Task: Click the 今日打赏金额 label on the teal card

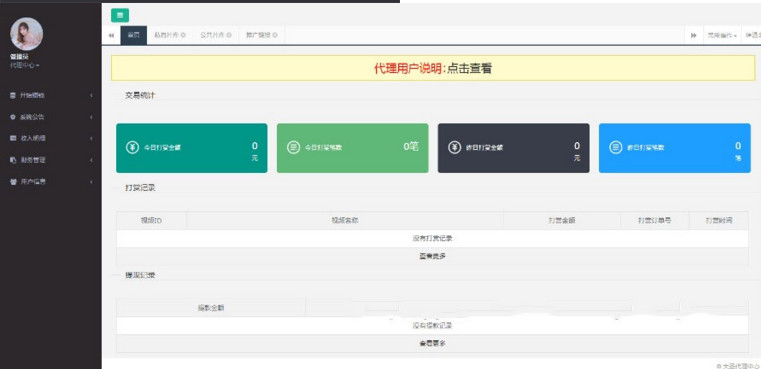Action: click(x=162, y=148)
